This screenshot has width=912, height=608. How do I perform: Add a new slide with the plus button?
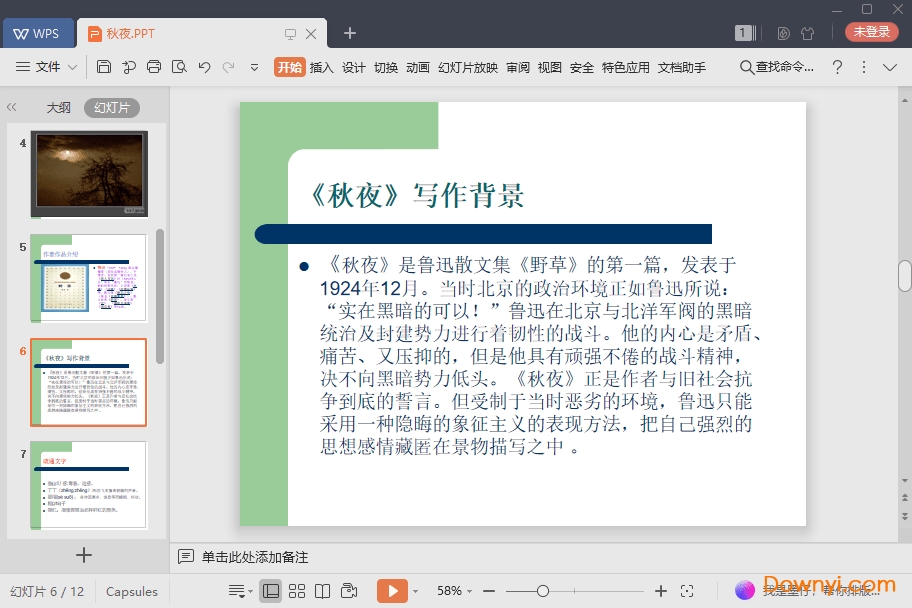click(x=84, y=555)
